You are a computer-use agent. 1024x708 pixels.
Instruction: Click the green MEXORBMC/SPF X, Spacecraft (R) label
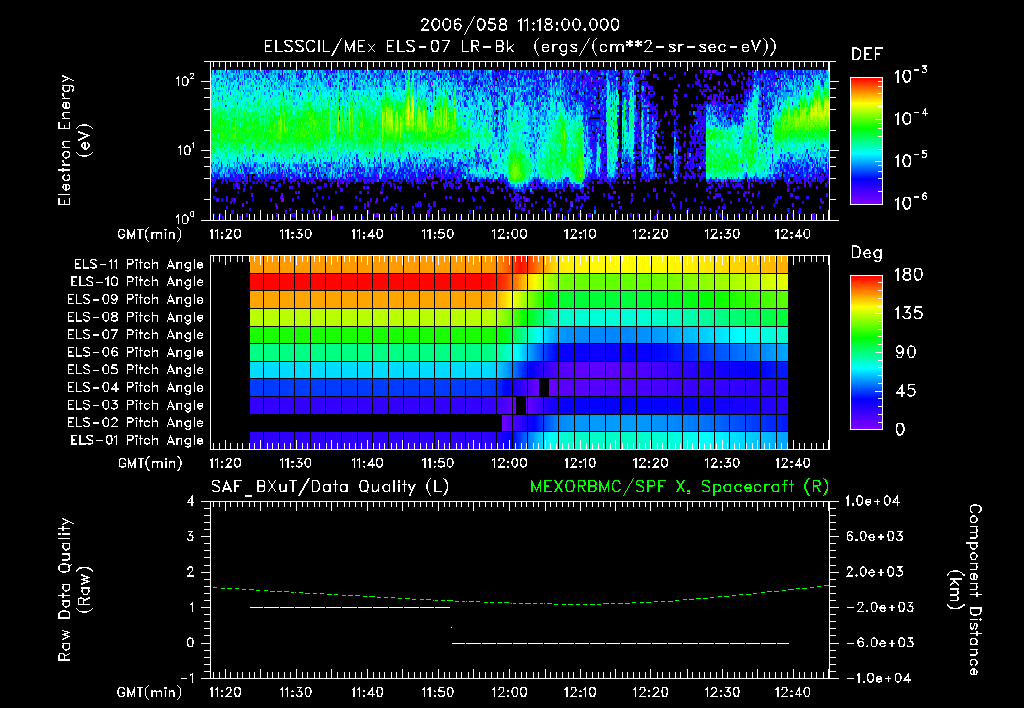[679, 487]
